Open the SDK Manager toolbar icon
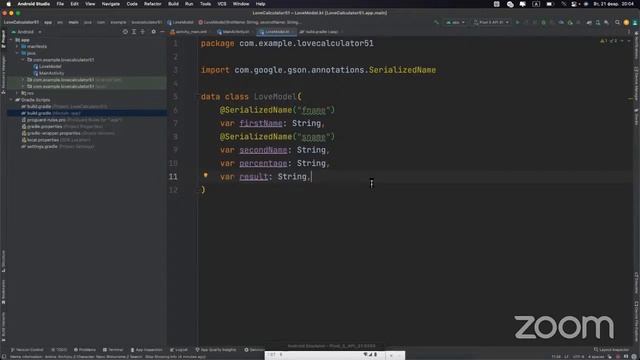640x360 pixels. pyautogui.click(x=607, y=22)
